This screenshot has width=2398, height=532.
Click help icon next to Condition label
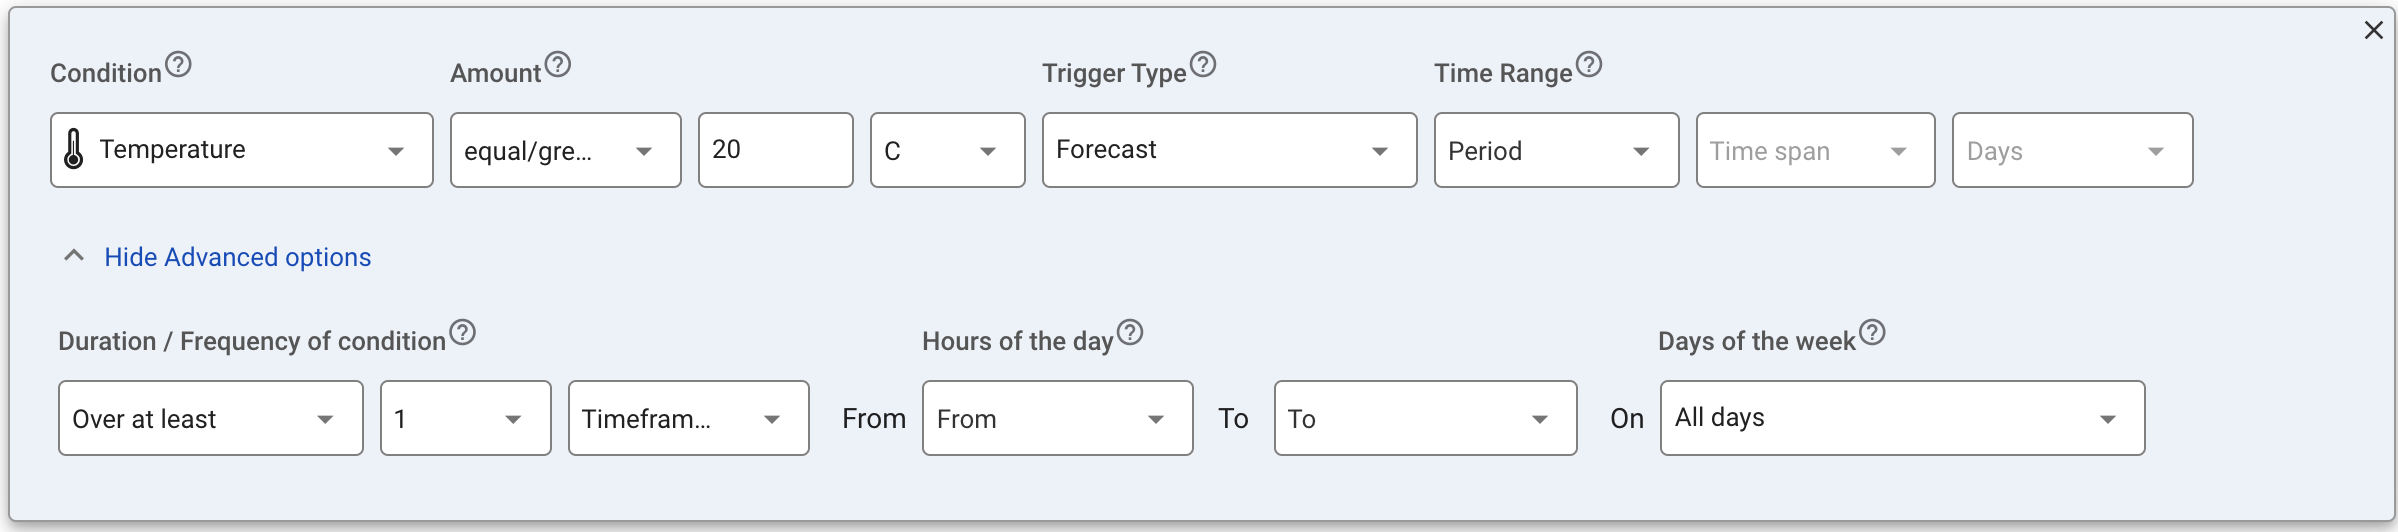178,65
